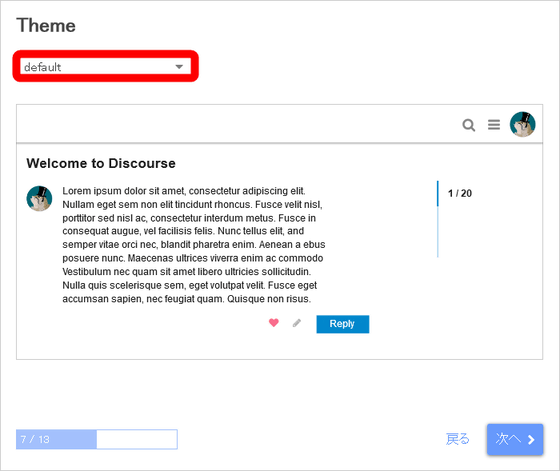The height and width of the screenshot is (471, 560).
Task: Click the 1 / 20 post counter
Action: coord(460,194)
